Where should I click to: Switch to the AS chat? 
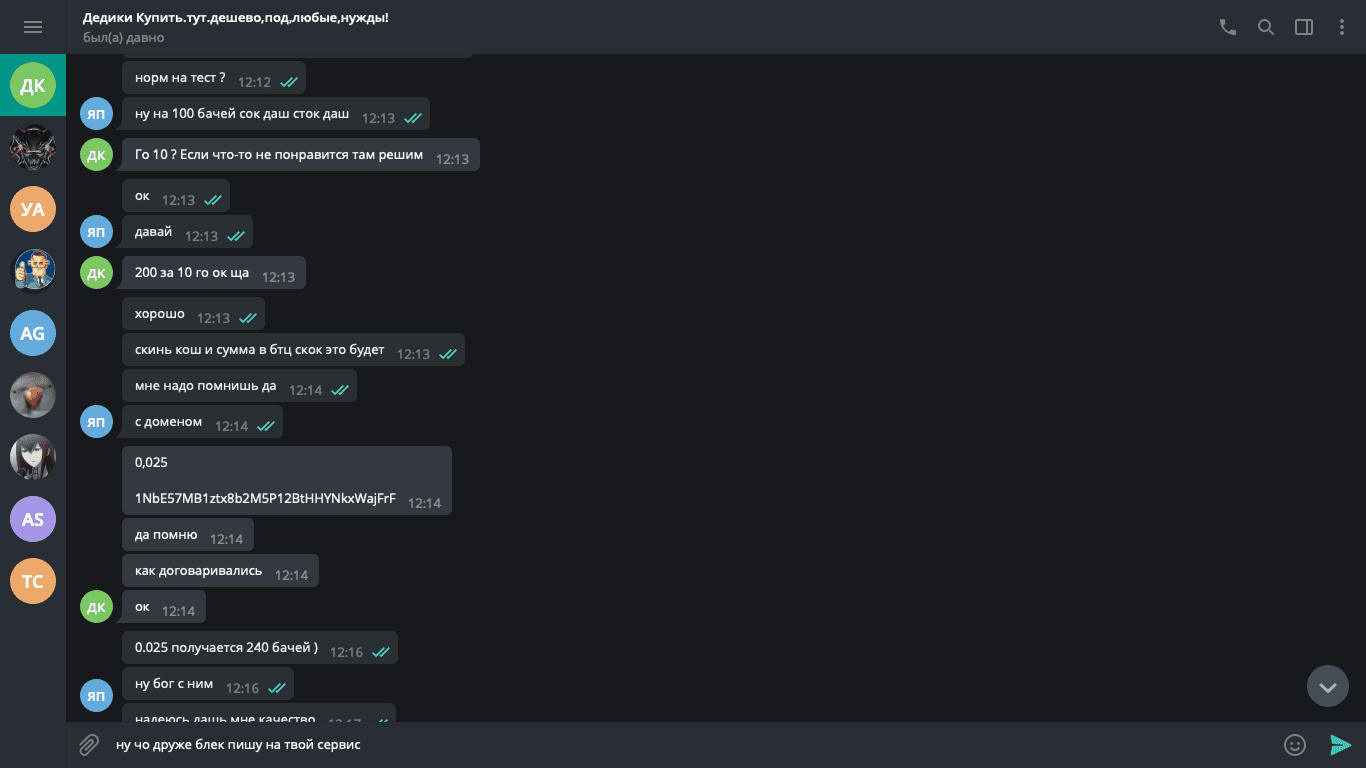click(33, 519)
